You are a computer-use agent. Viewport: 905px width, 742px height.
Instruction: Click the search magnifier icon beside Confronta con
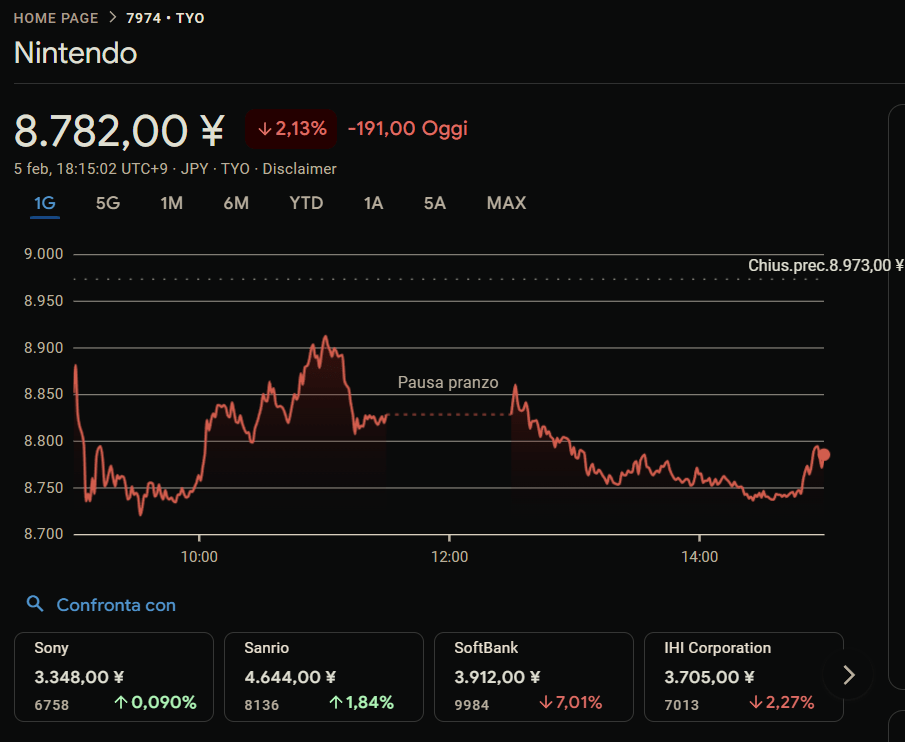[x=35, y=604]
